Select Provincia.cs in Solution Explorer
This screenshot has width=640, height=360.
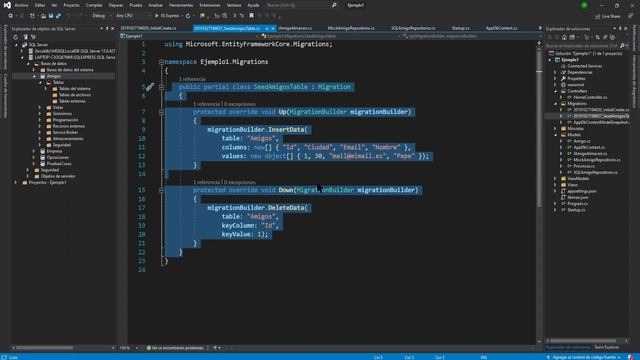click(584, 166)
